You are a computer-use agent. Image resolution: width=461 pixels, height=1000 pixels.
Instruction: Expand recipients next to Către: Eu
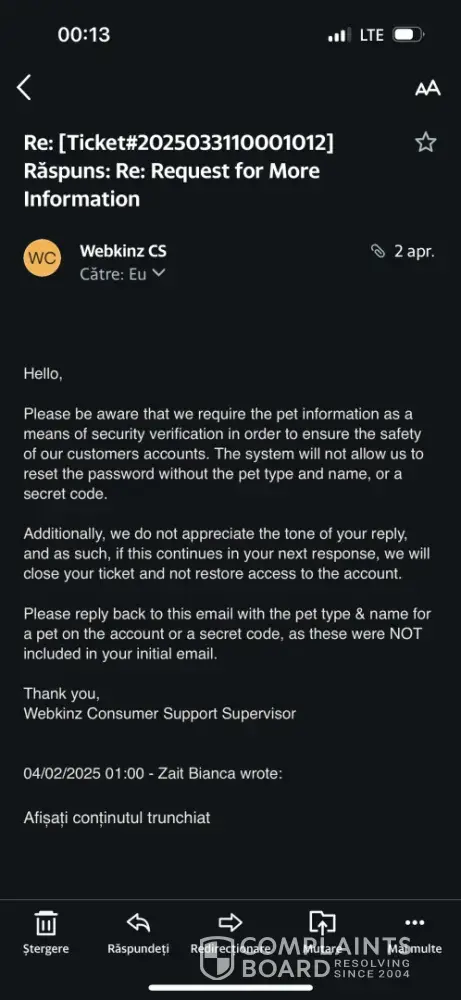159,274
